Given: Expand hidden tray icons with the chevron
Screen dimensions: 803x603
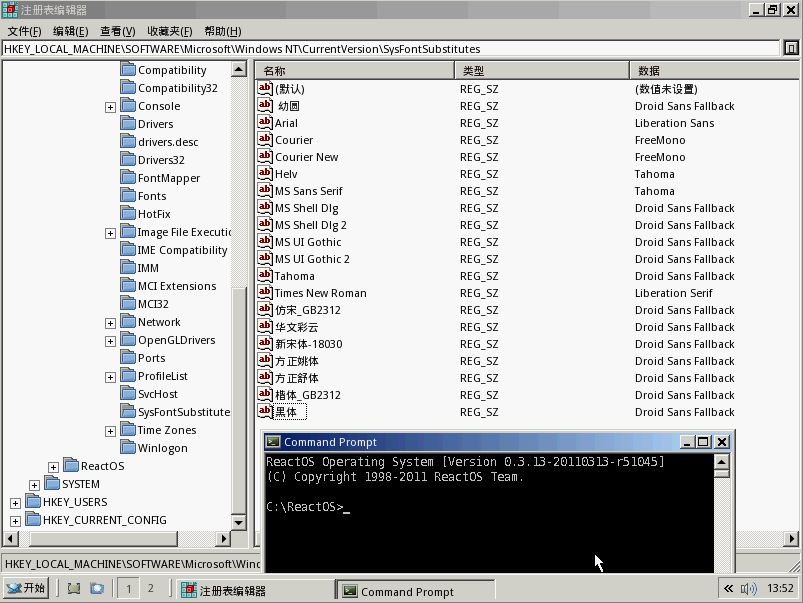Looking at the screenshot, I should click(x=728, y=589).
